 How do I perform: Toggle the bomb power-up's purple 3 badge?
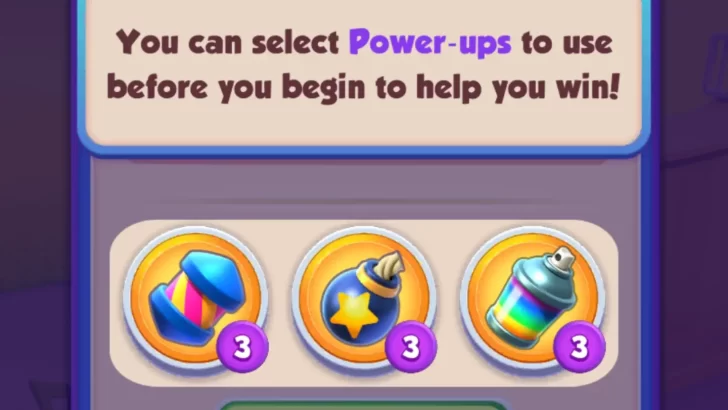point(411,347)
